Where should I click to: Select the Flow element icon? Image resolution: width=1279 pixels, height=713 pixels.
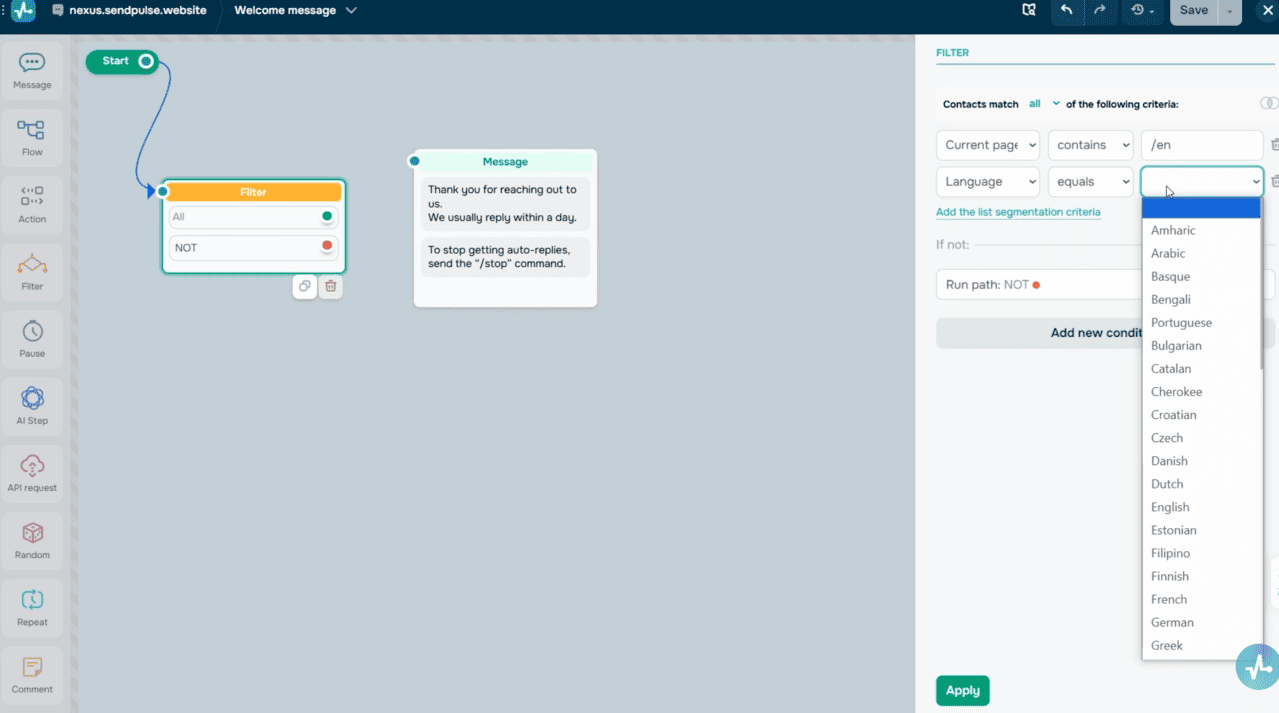(32, 129)
